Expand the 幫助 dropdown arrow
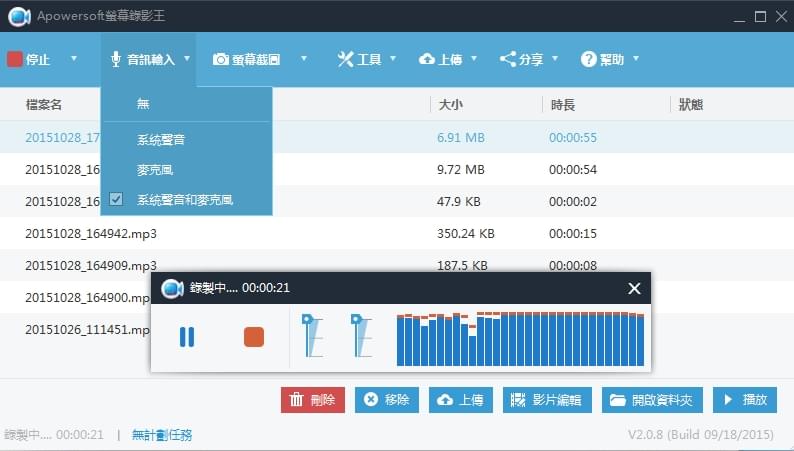This screenshot has width=794, height=451. coord(636,59)
